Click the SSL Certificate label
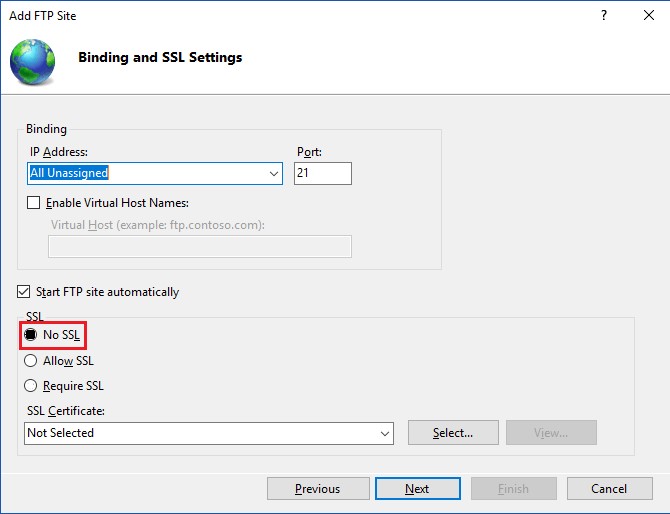The image size is (670, 514). coord(66,411)
